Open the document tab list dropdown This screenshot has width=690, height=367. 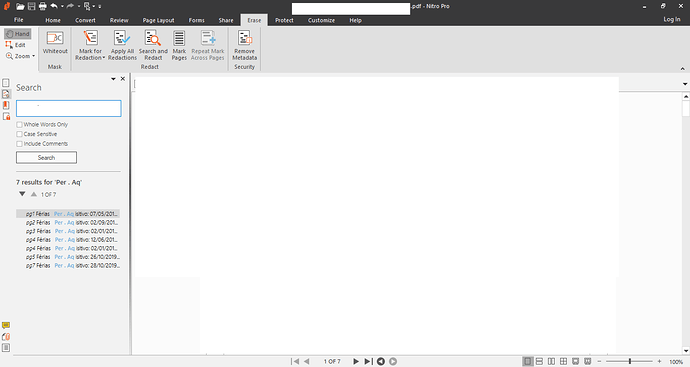(x=685, y=84)
